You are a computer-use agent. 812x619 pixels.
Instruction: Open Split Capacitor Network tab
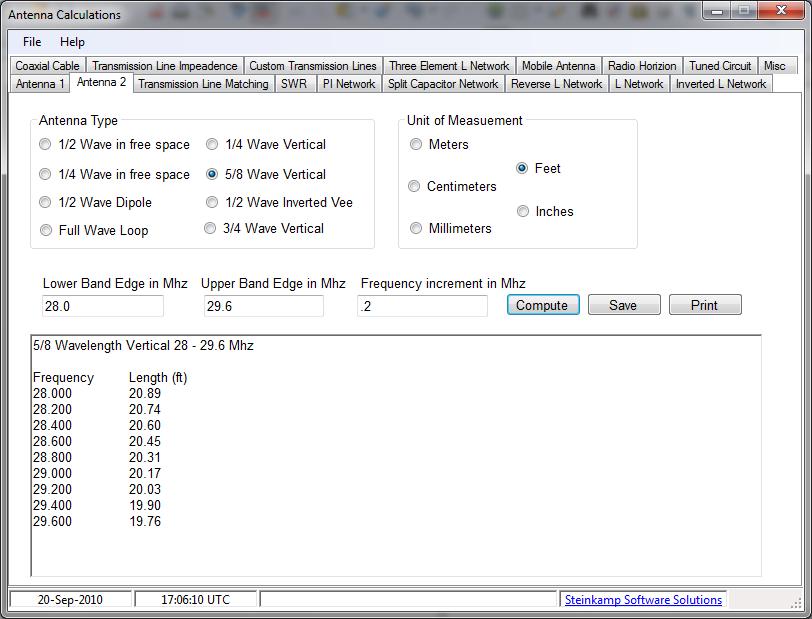[x=443, y=84]
